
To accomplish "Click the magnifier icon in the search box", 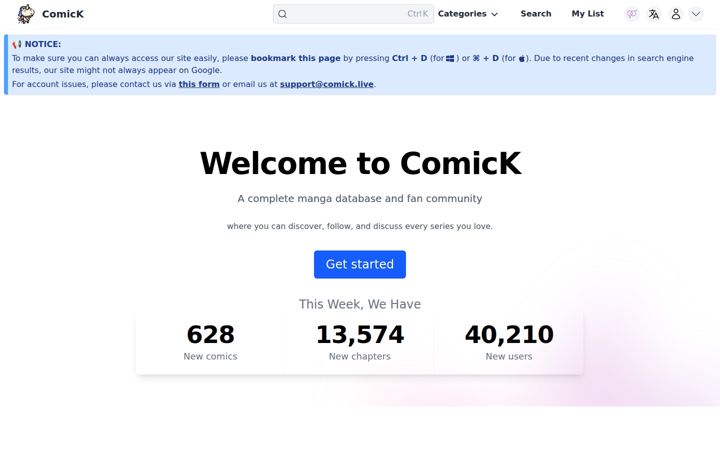I will (282, 14).
